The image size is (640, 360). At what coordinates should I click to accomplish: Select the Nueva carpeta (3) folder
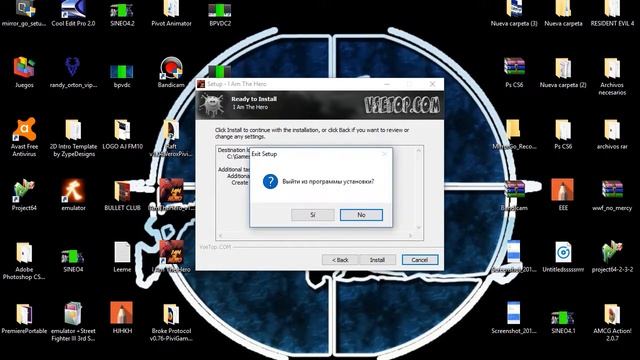coord(514,13)
